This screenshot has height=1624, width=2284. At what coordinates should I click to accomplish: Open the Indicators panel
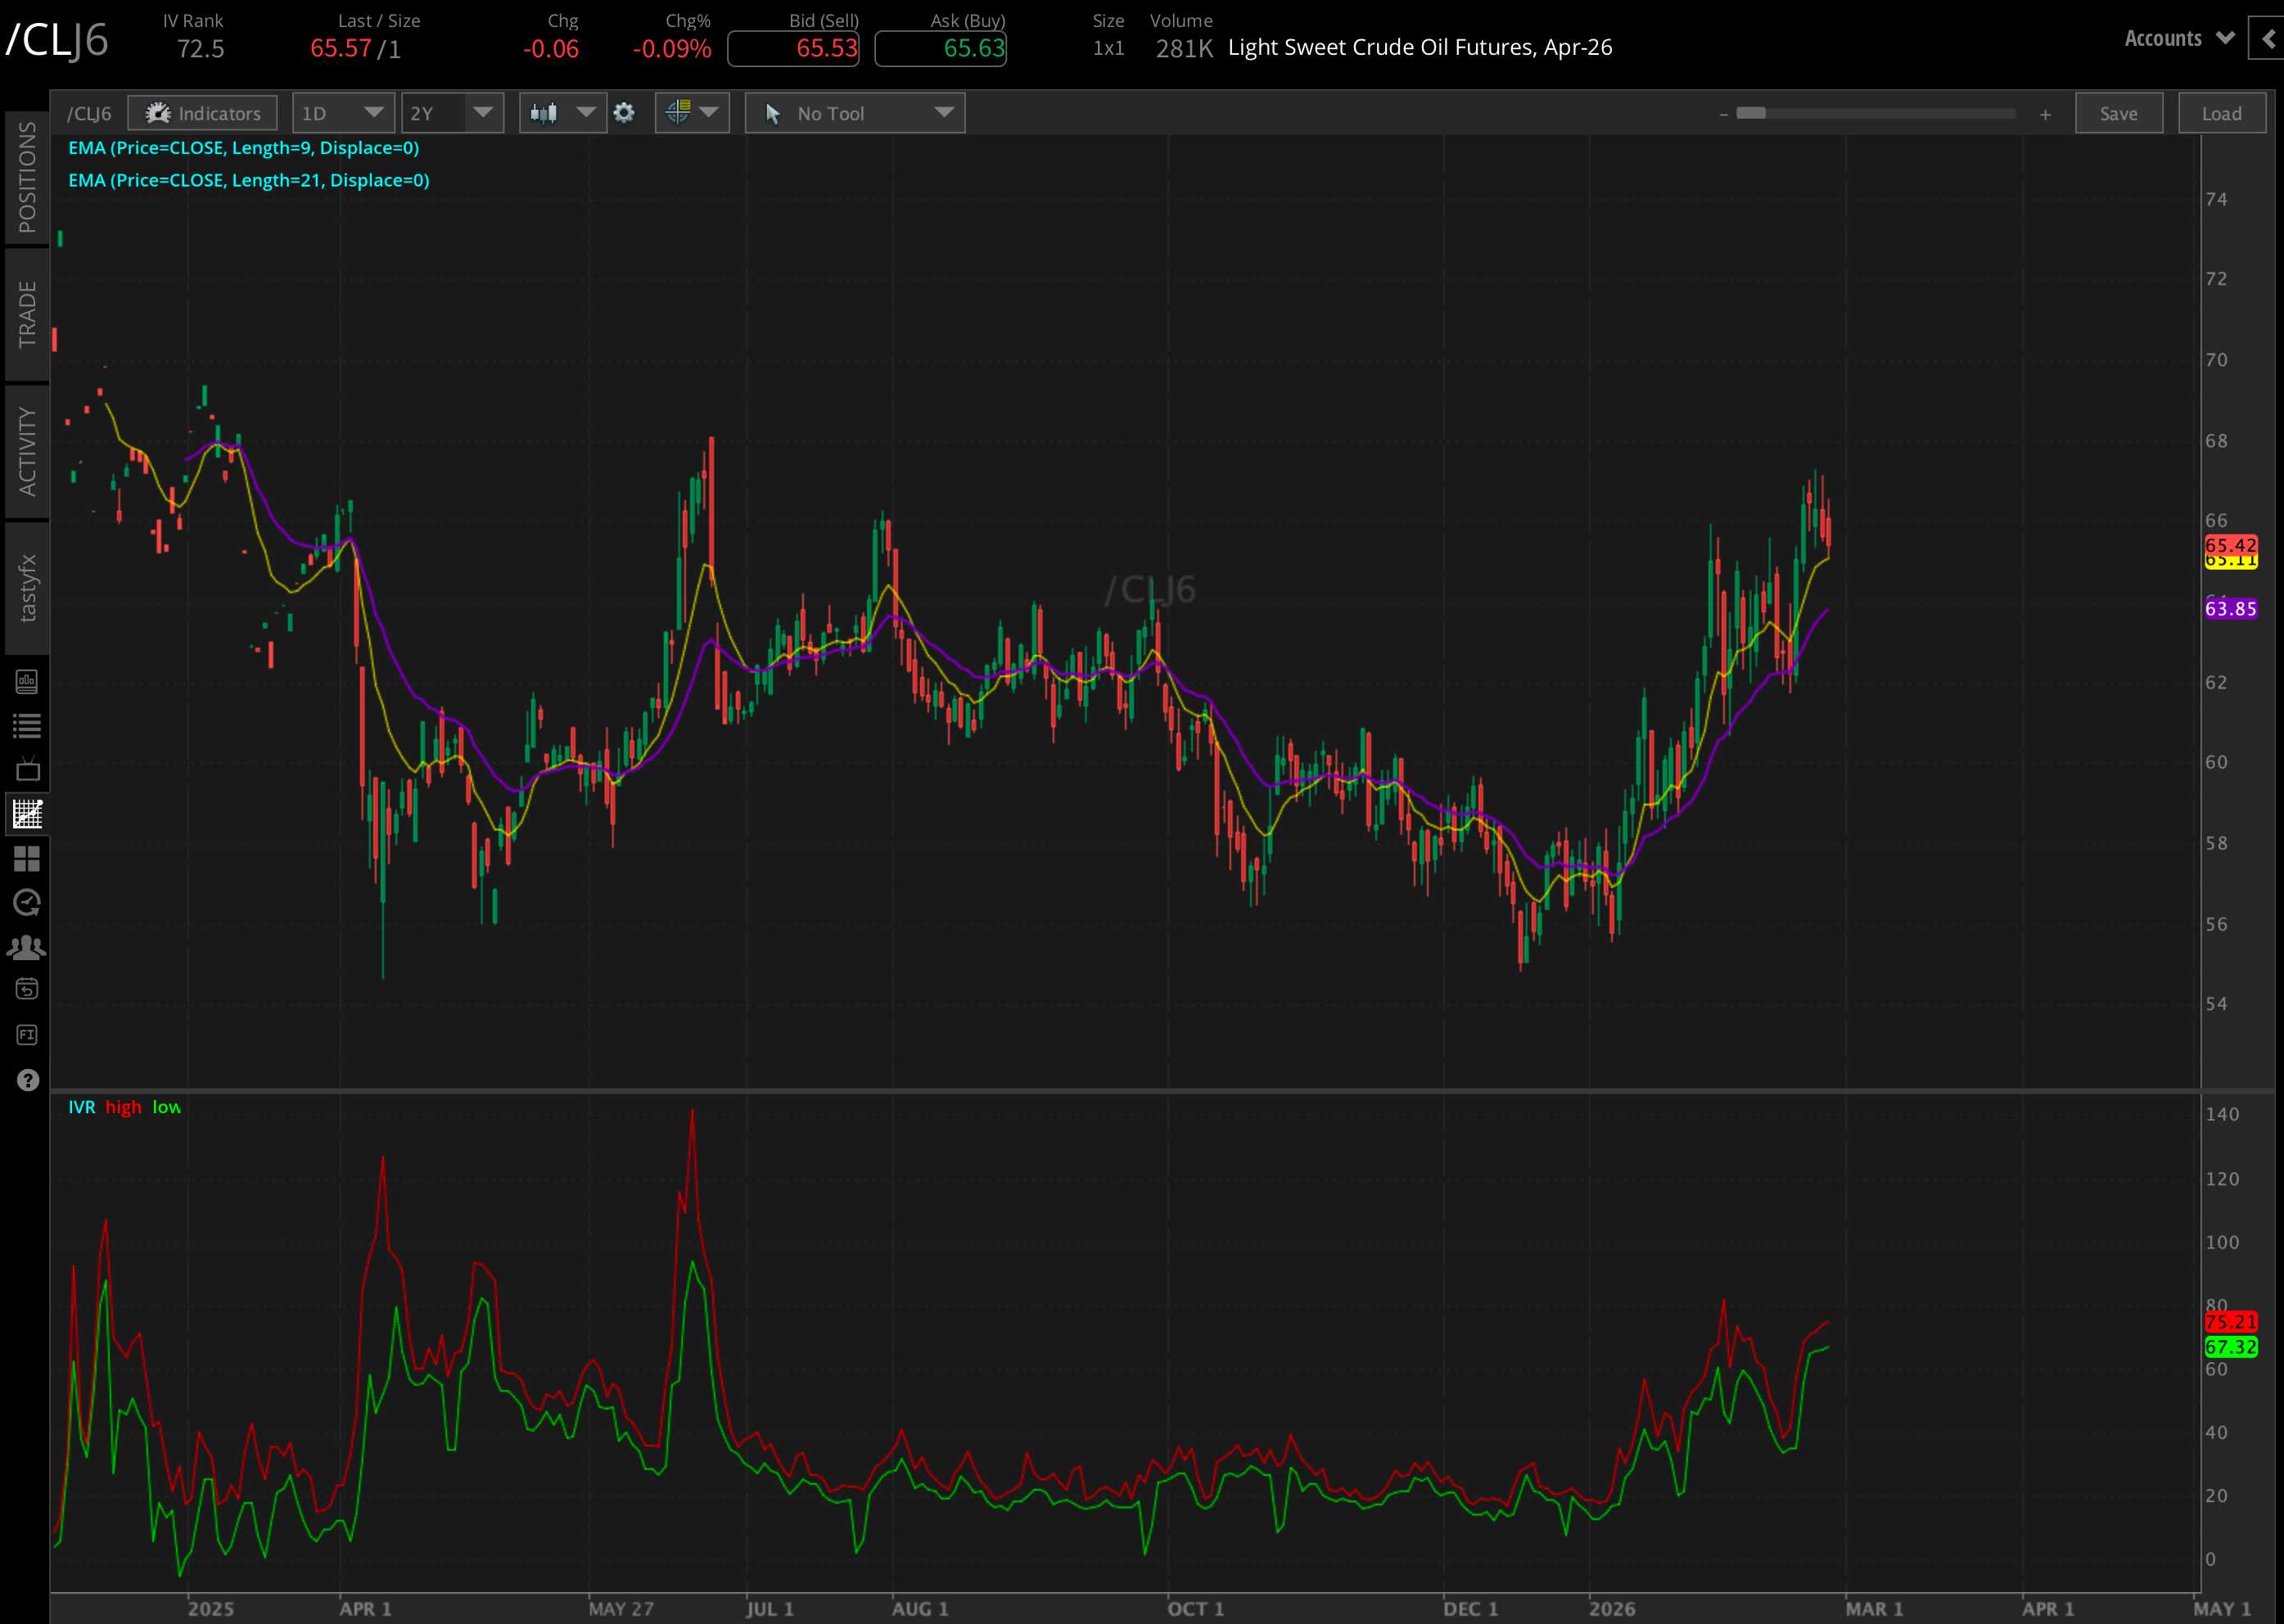click(203, 113)
